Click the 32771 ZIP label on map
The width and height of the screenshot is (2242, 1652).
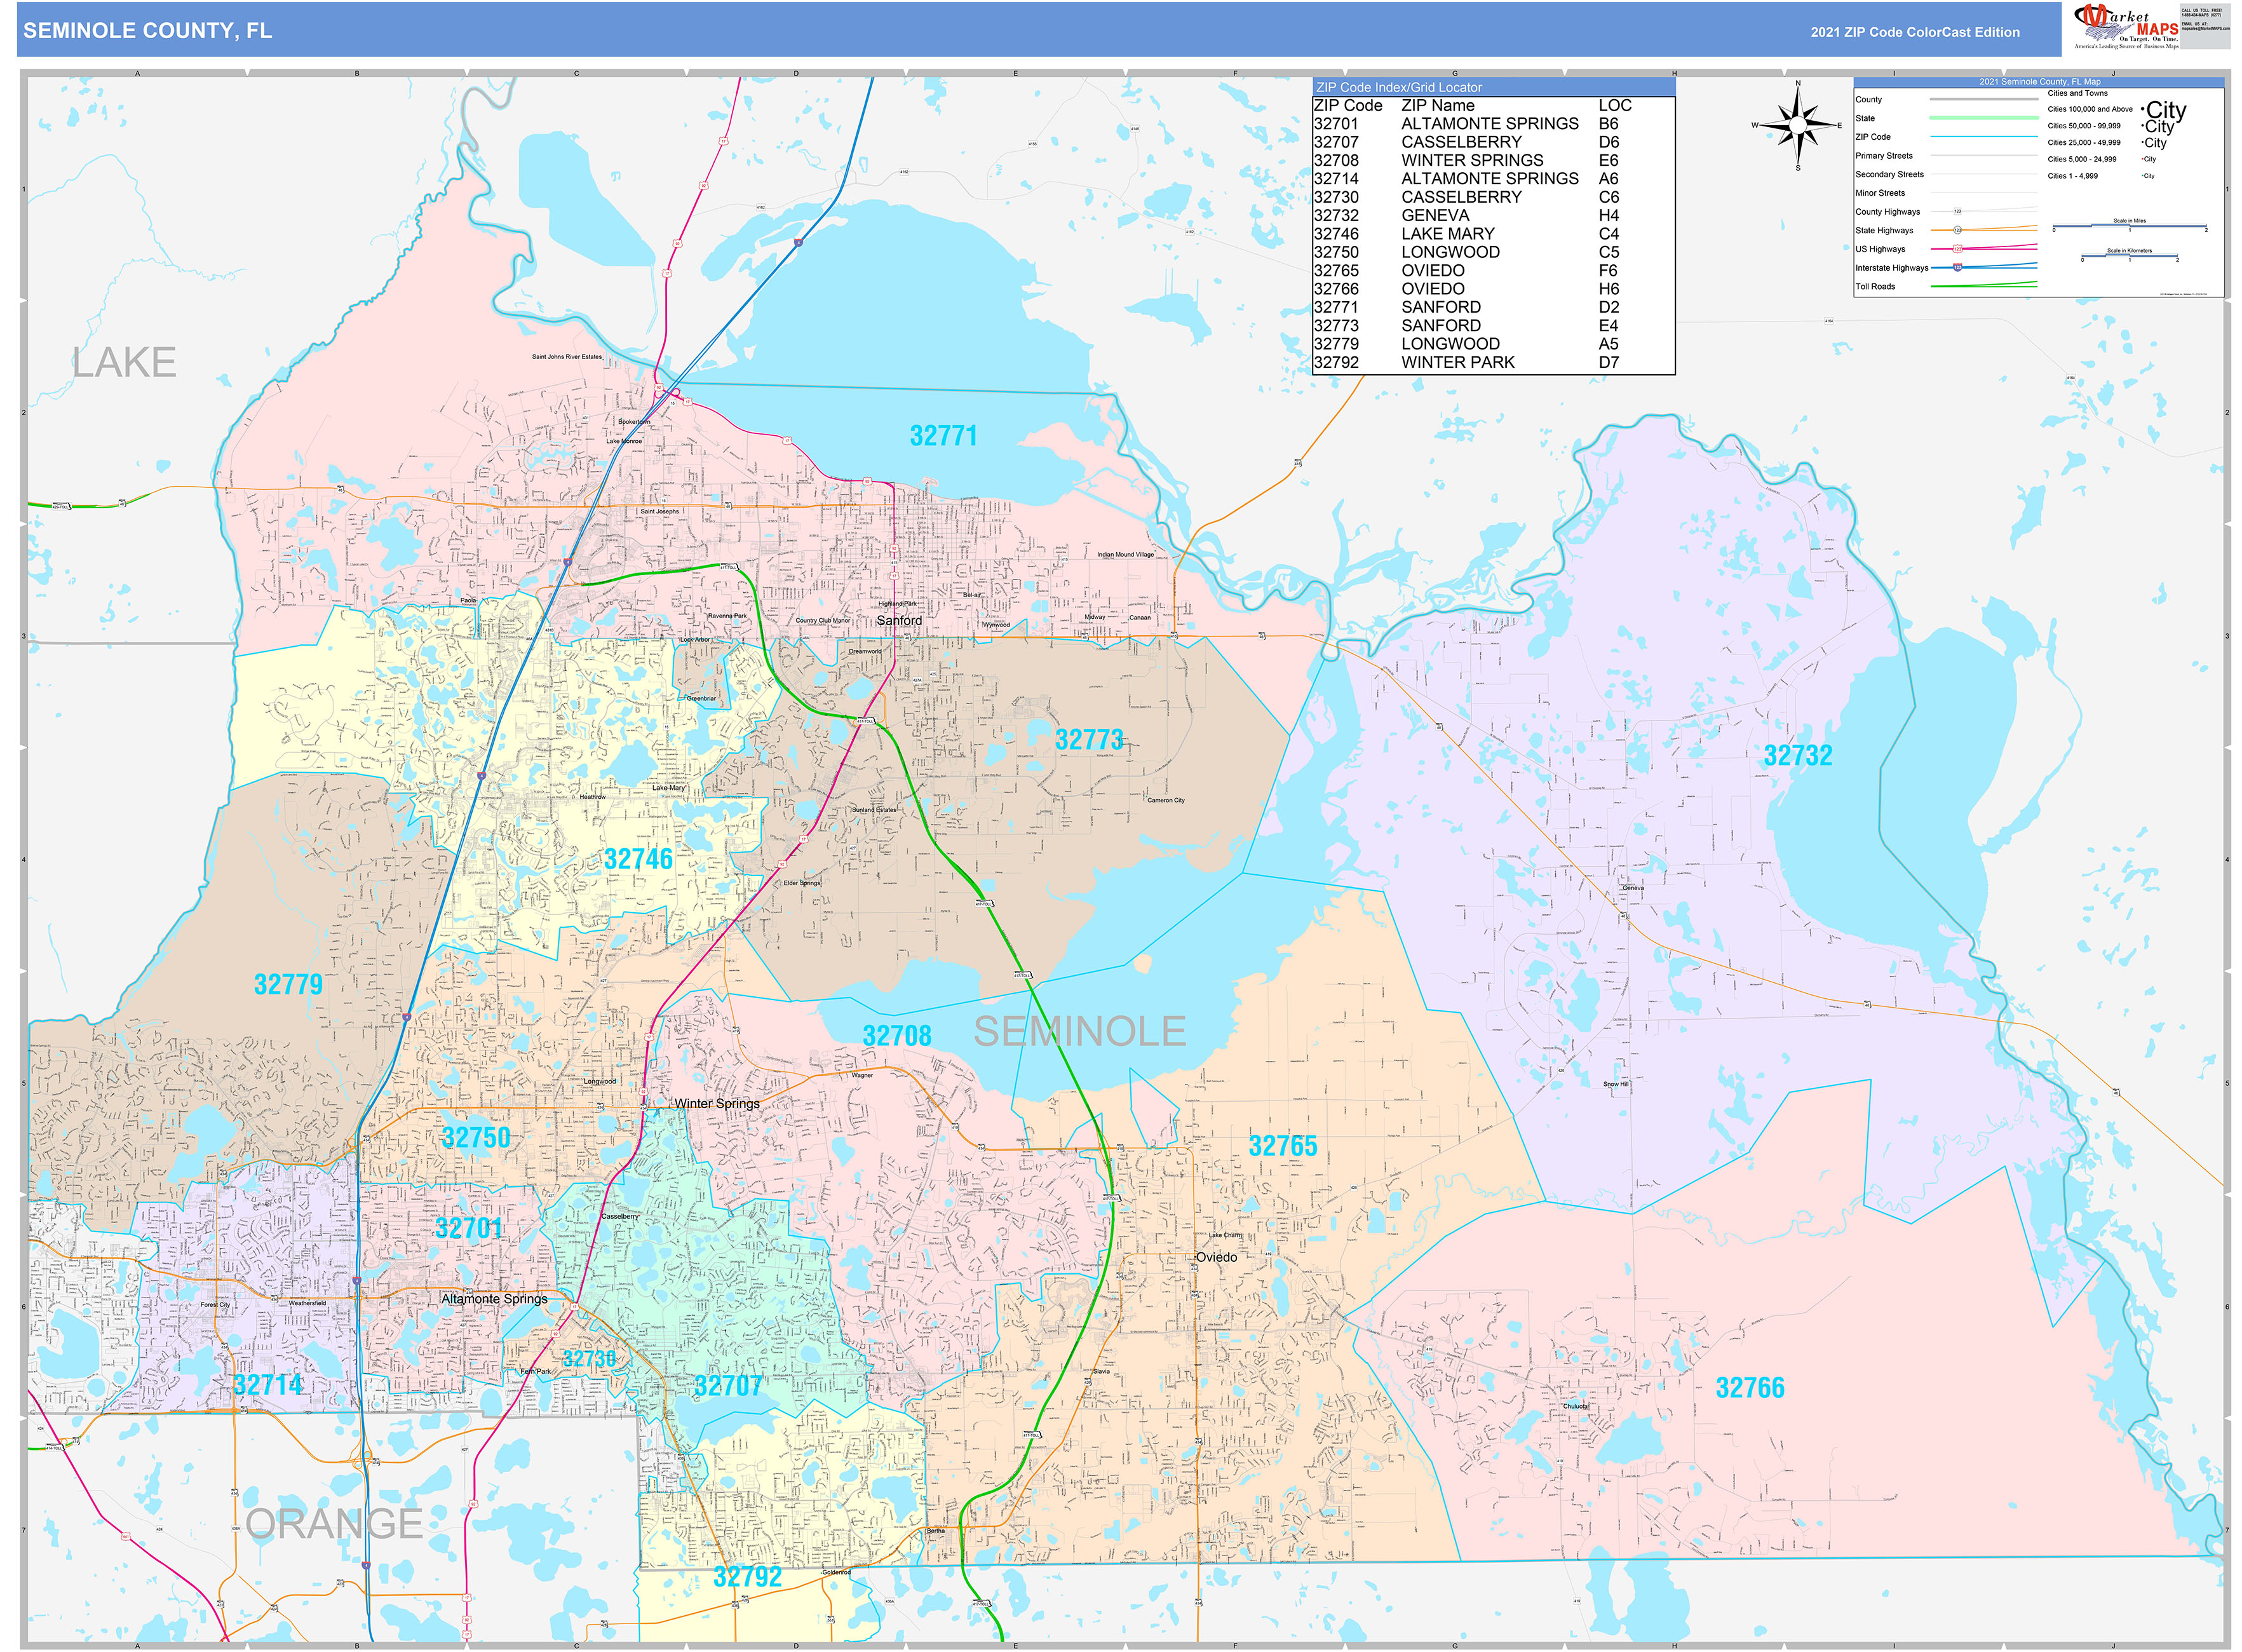[x=942, y=436]
